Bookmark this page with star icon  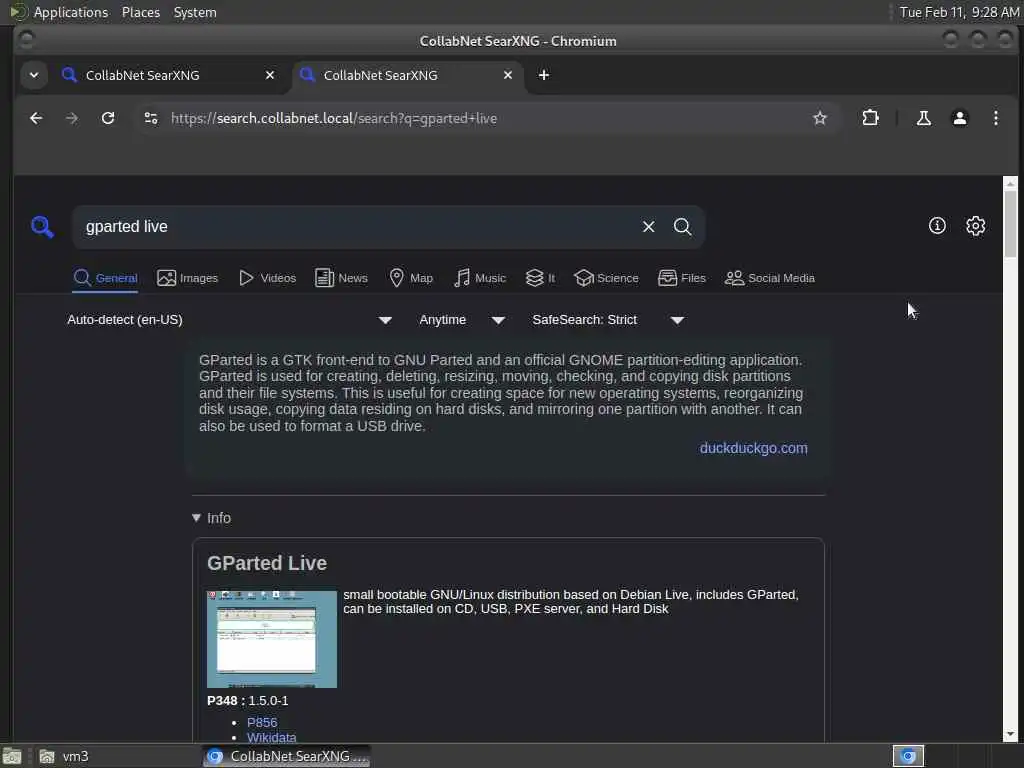tap(820, 118)
